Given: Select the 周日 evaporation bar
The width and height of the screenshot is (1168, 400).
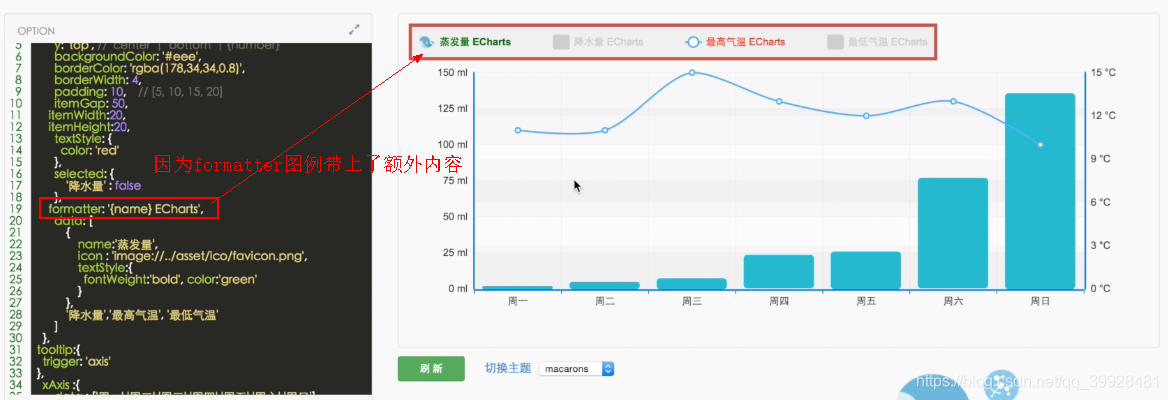Looking at the screenshot, I should coord(1040,191).
